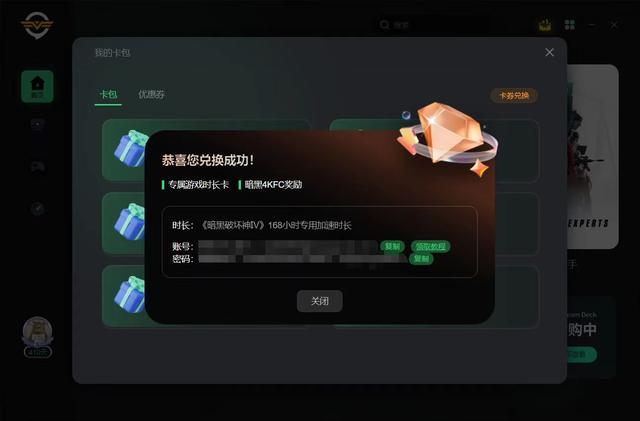Copy the account number with 复制
This screenshot has width=640, height=421.
click(x=392, y=246)
